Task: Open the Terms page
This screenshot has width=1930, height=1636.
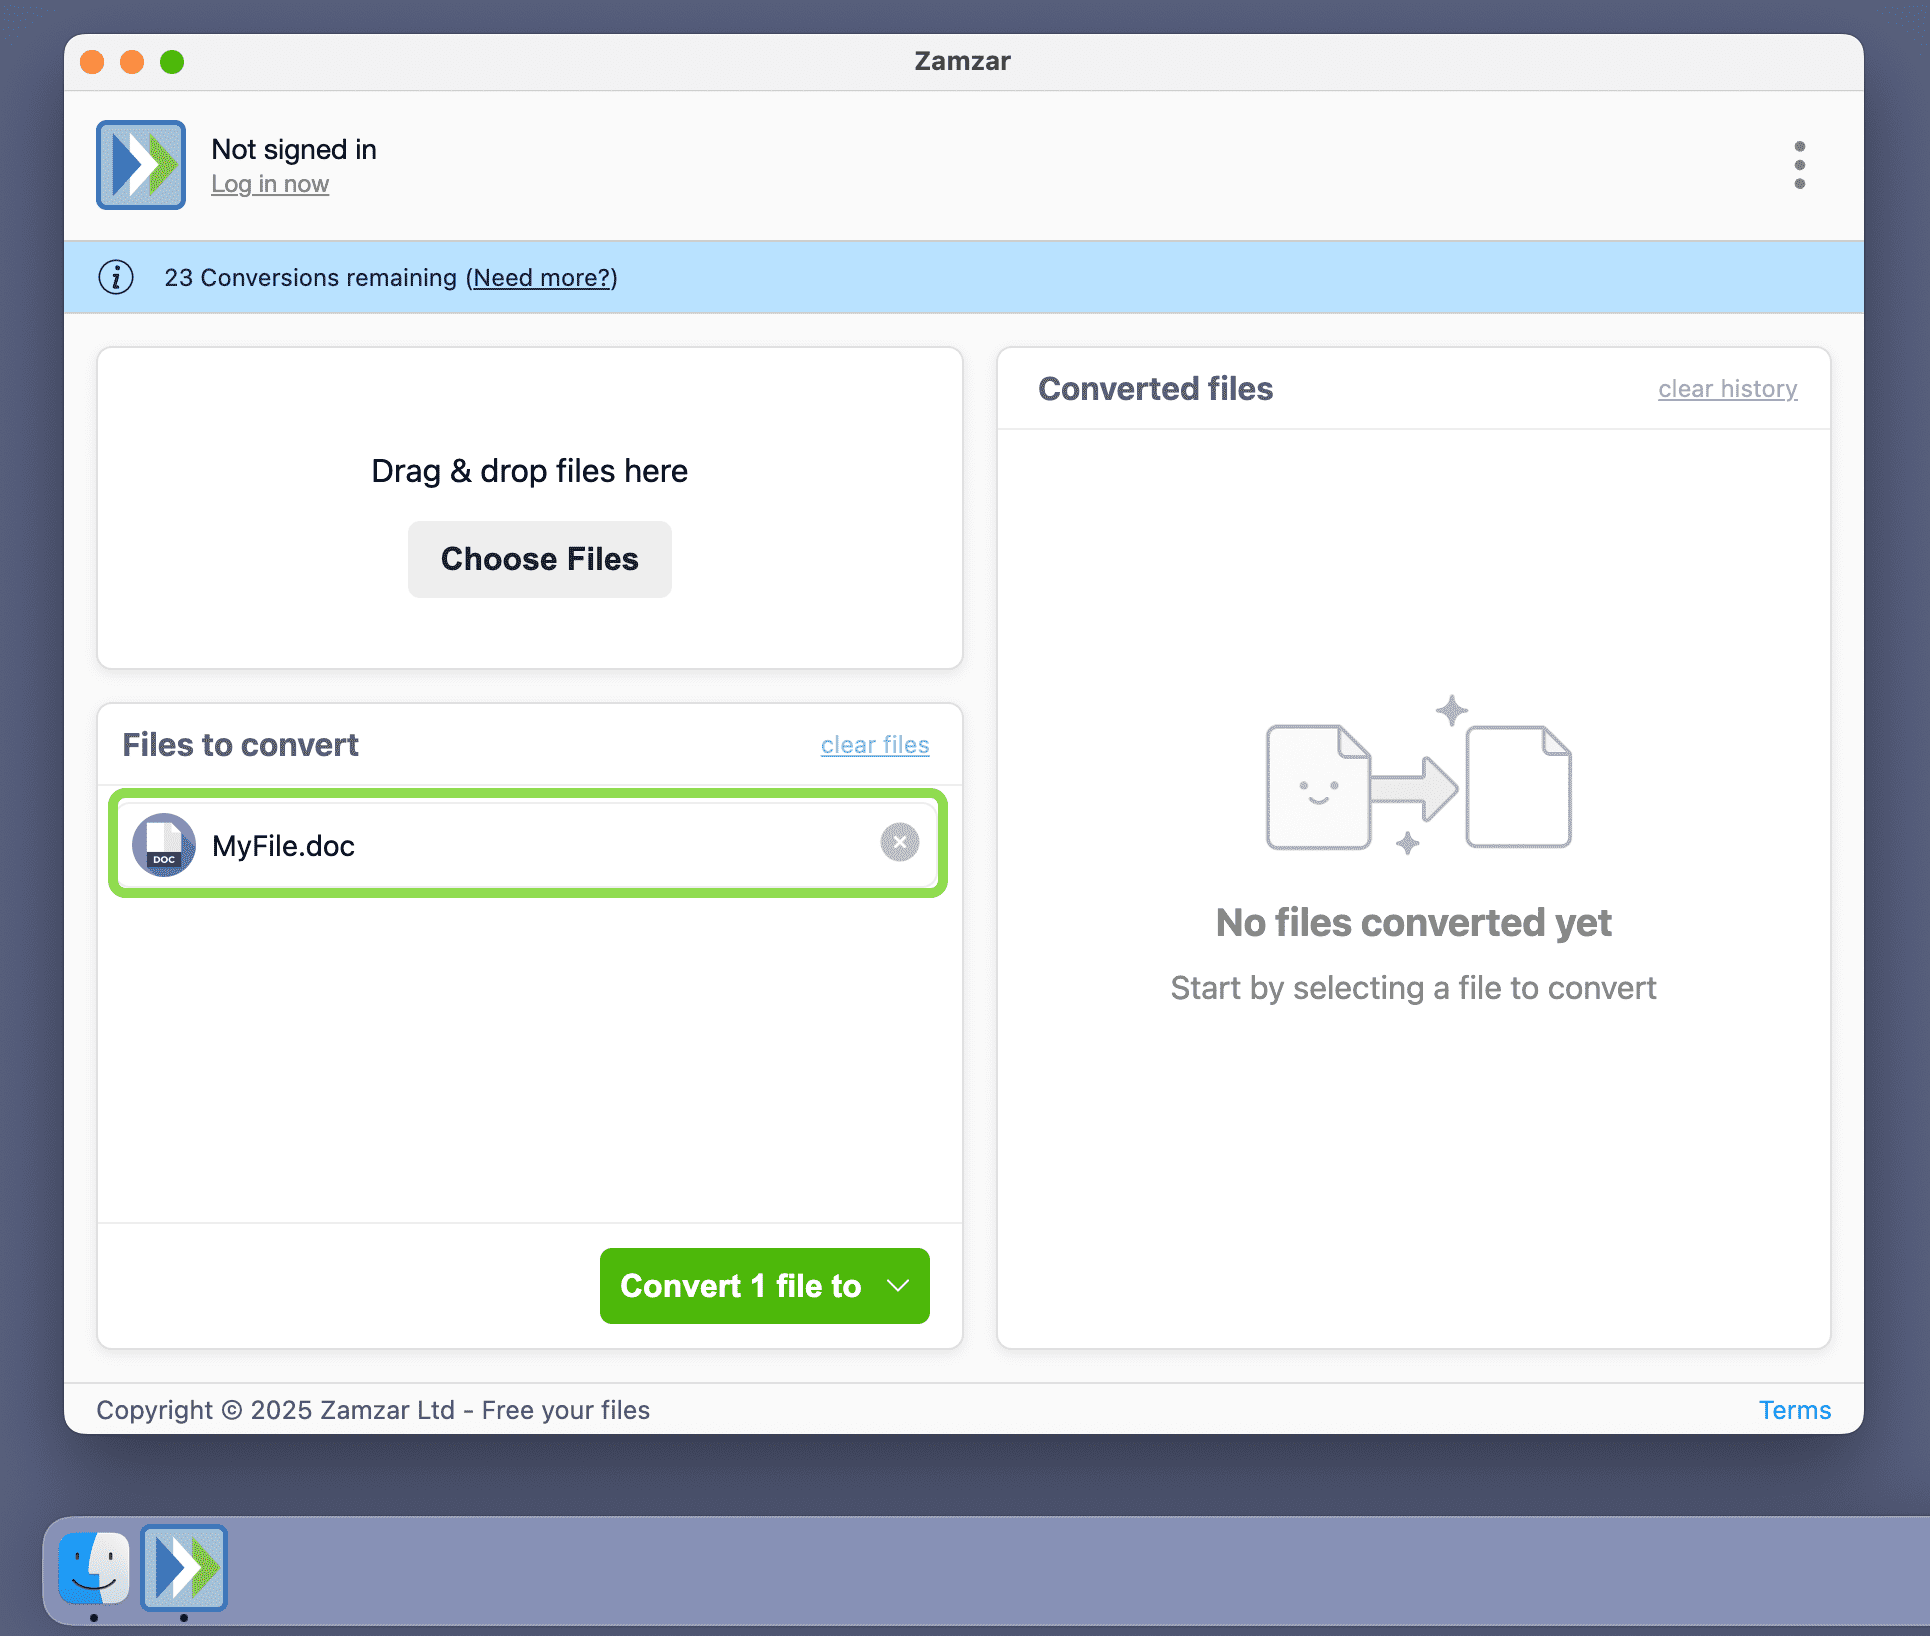Action: (x=1795, y=1410)
